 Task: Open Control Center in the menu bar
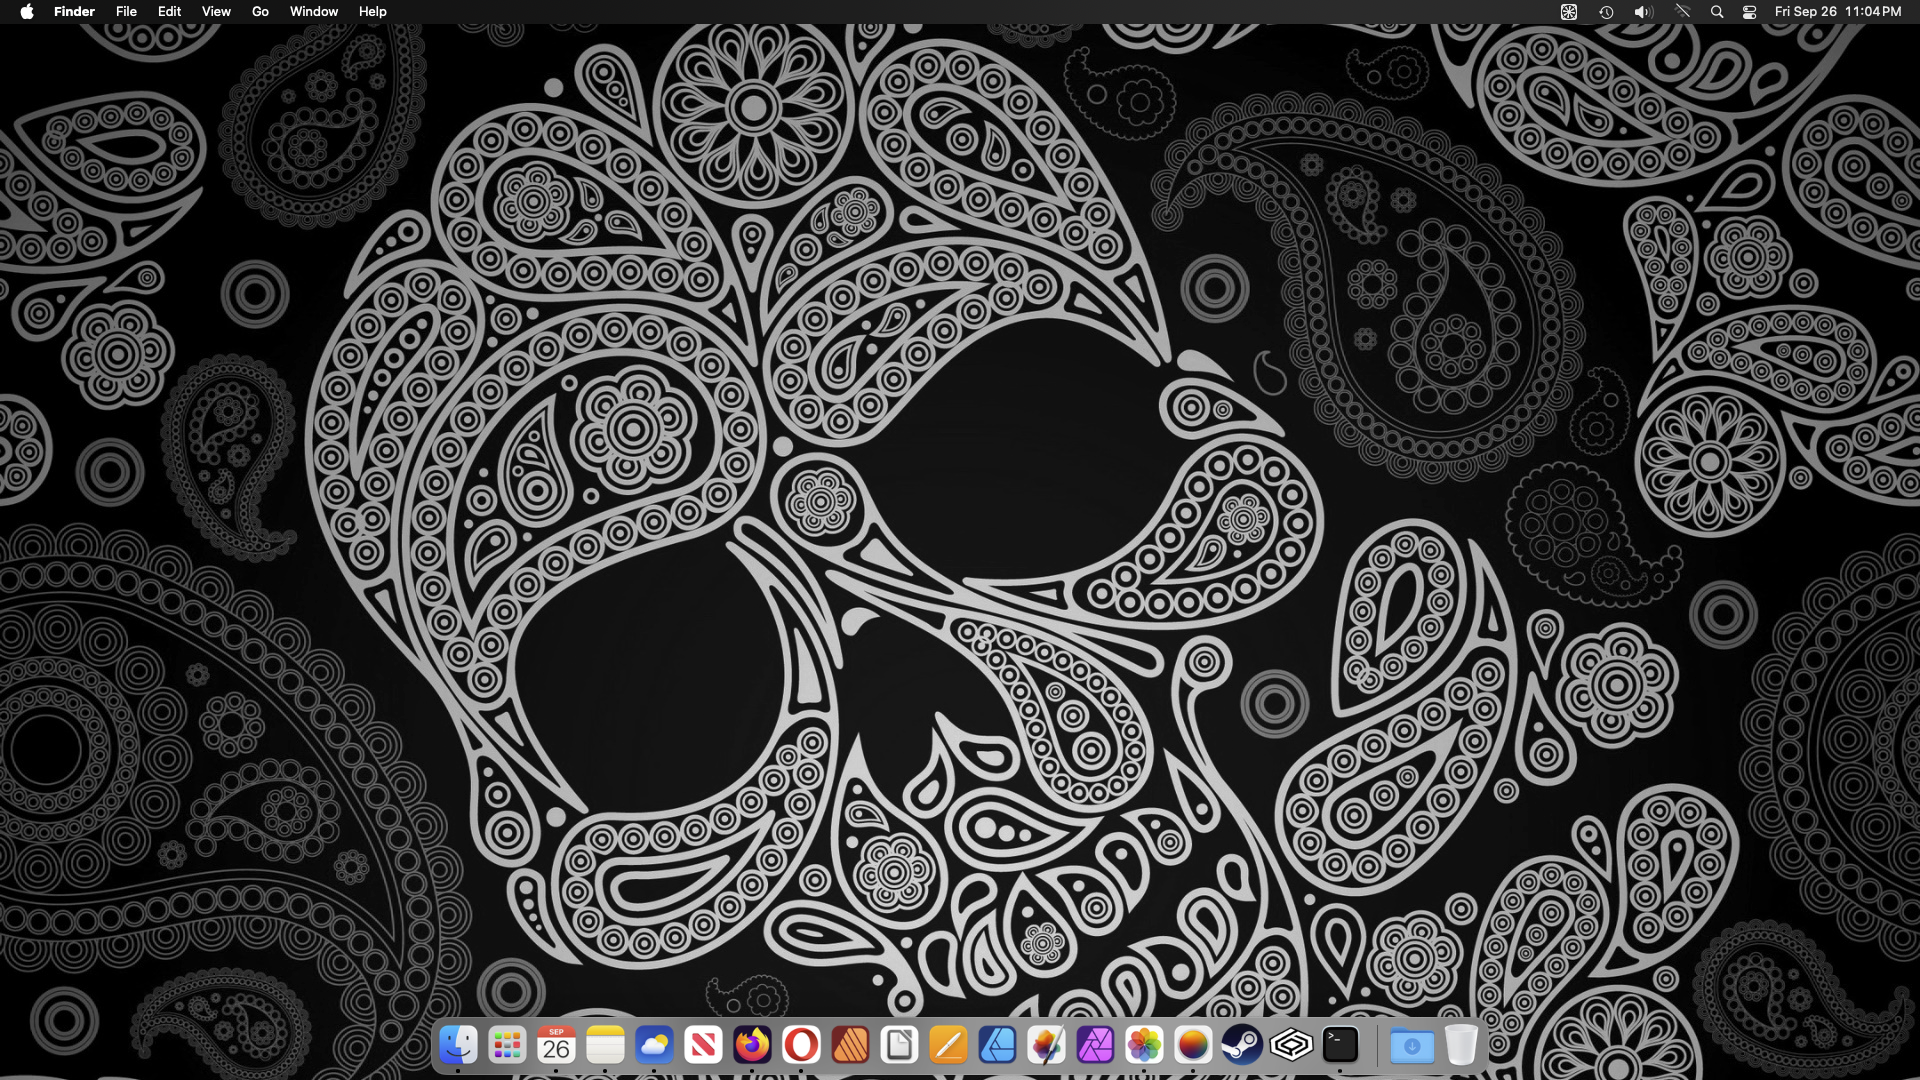click(x=1749, y=12)
